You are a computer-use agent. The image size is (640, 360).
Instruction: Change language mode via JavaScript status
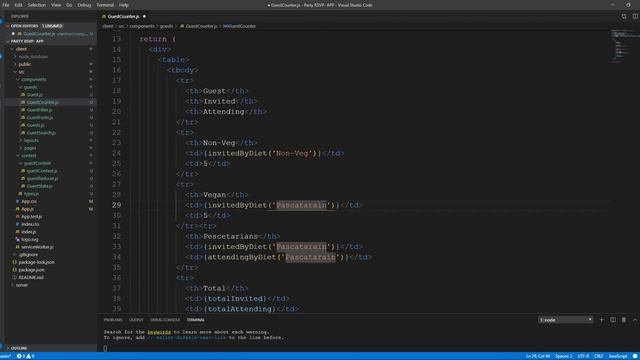pos(618,356)
